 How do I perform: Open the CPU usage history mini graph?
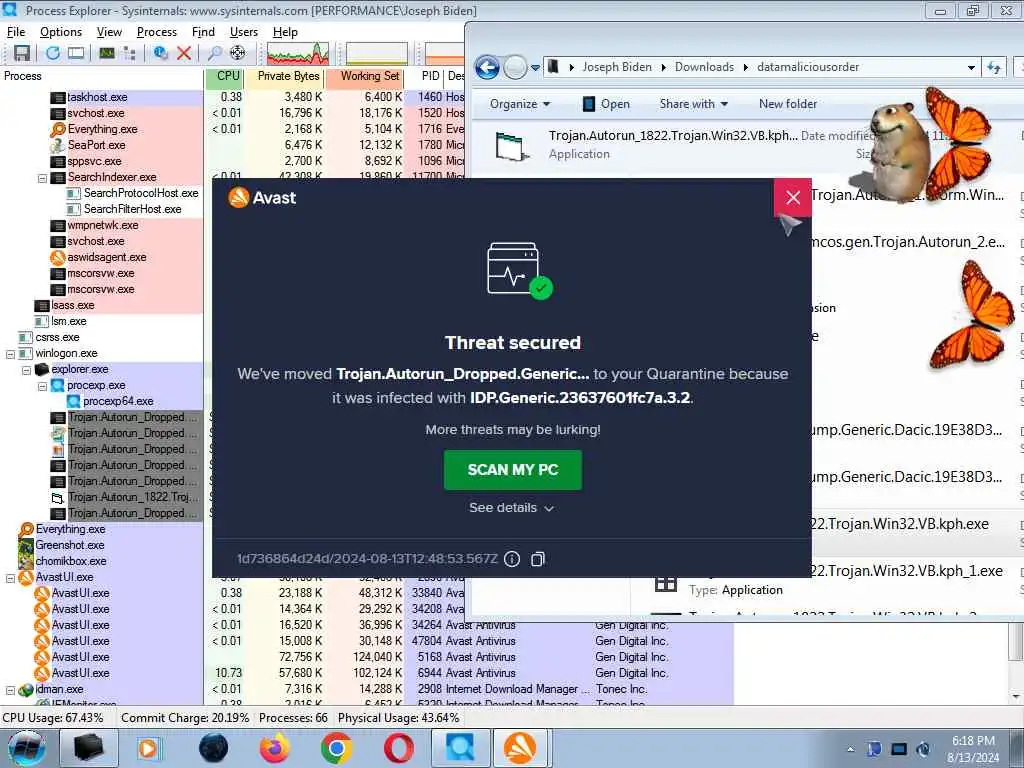[297, 54]
